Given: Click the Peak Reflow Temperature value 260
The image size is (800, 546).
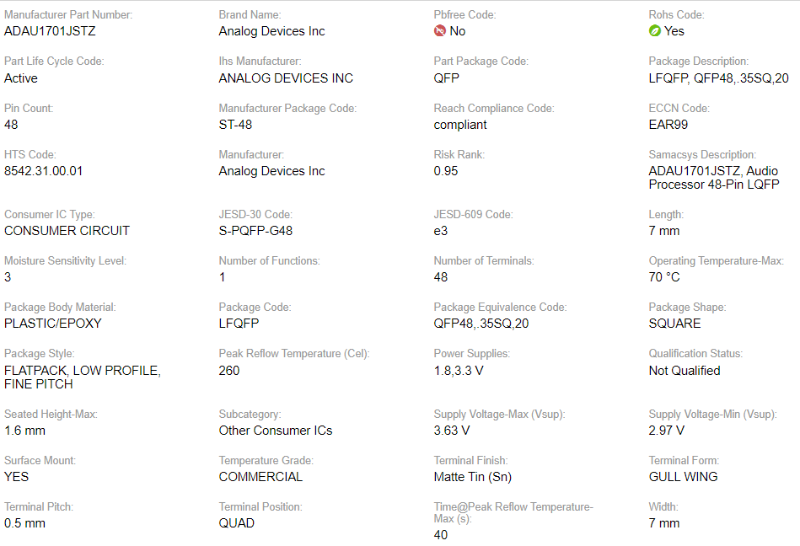Looking at the screenshot, I should click(229, 371).
